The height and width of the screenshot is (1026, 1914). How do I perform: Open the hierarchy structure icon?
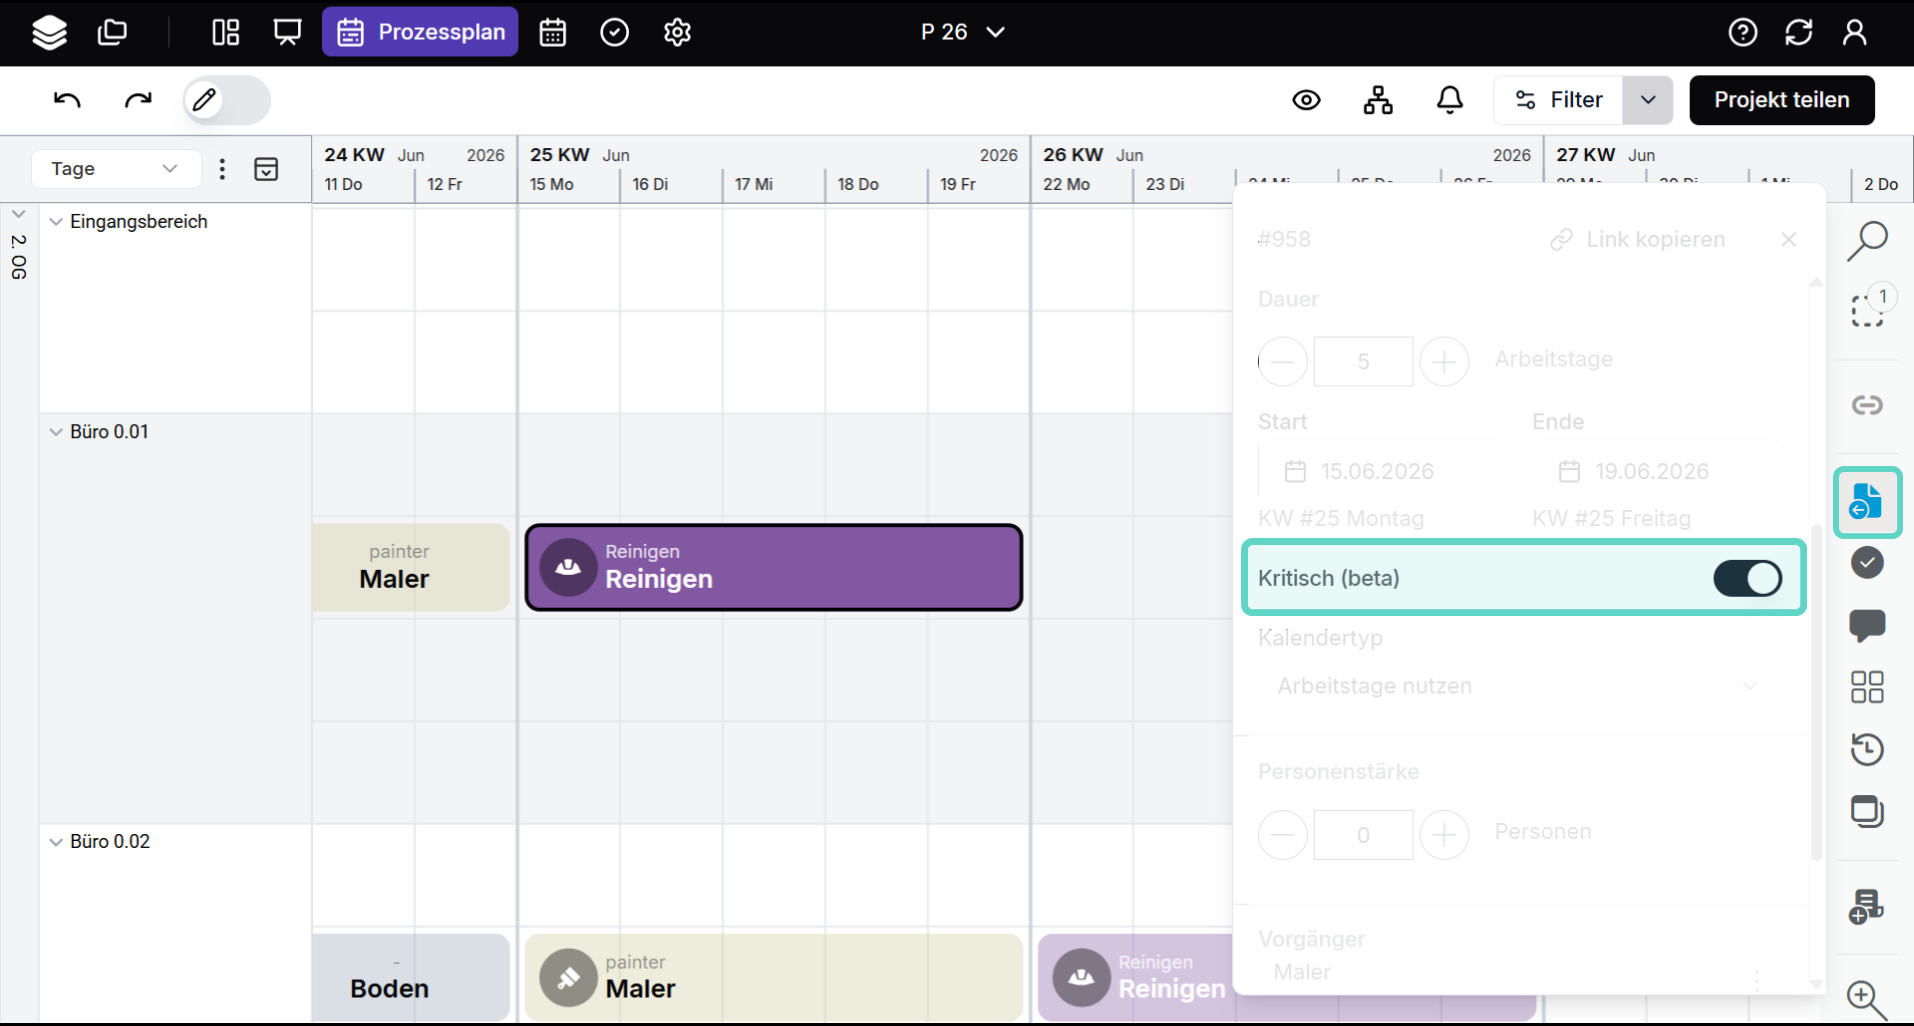pyautogui.click(x=1378, y=100)
